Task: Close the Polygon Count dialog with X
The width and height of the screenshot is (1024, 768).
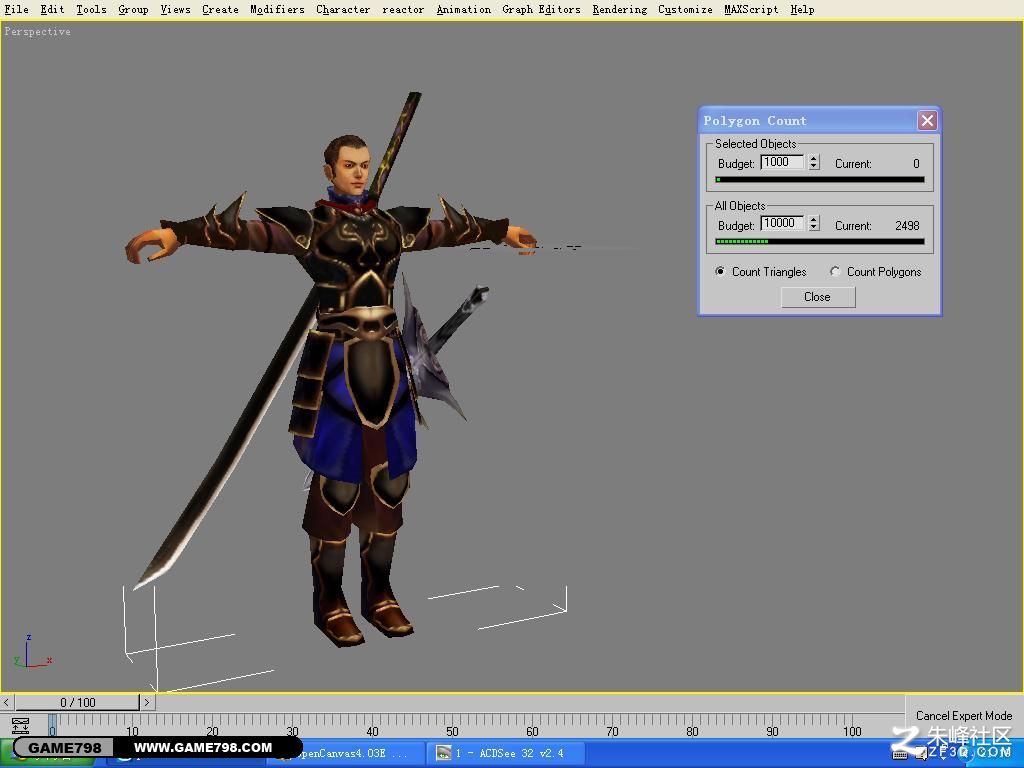Action: (927, 120)
